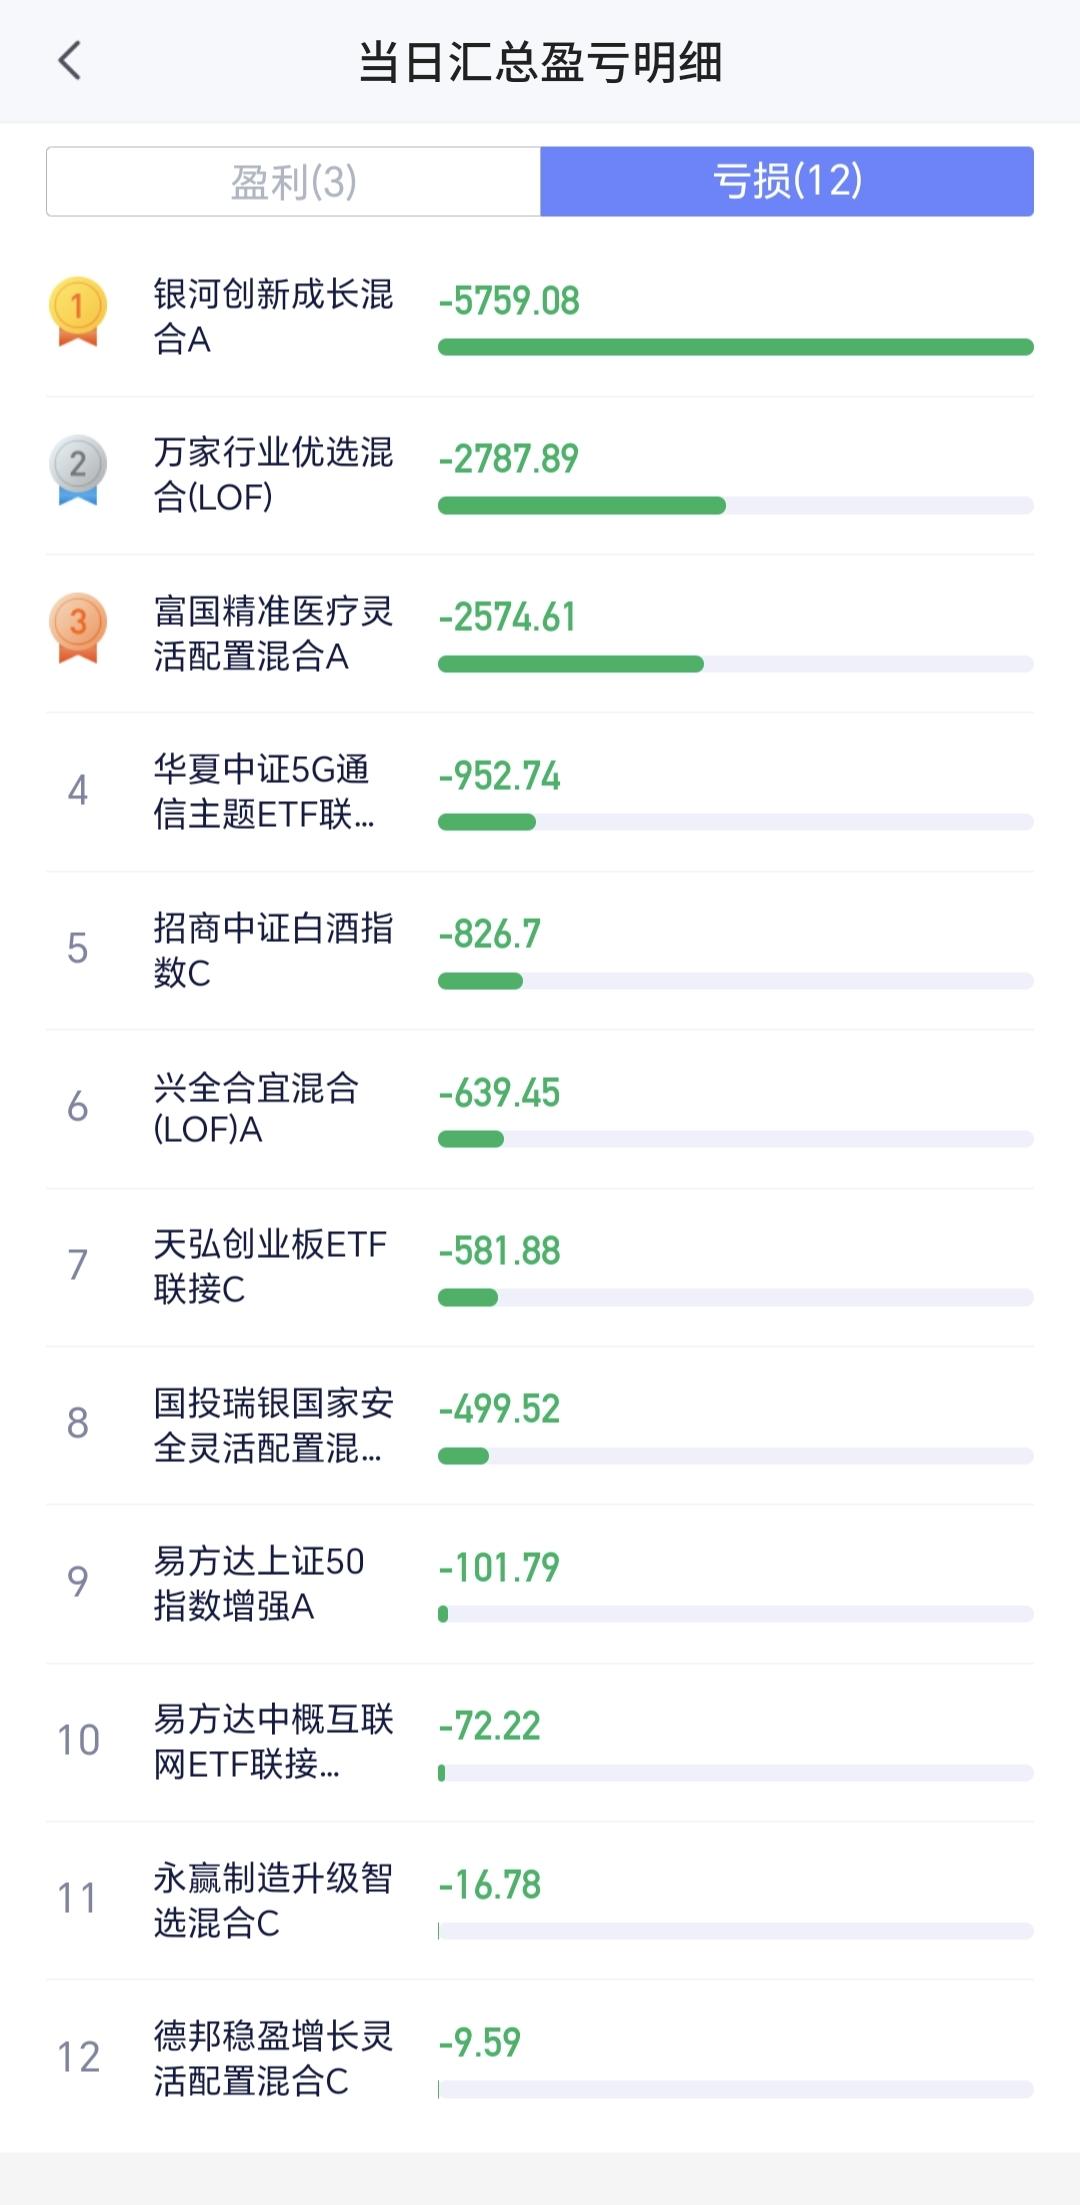Open 永赢制造升级智选混合C fund entry
This screenshot has width=1080, height=2205.
coord(272,1900)
